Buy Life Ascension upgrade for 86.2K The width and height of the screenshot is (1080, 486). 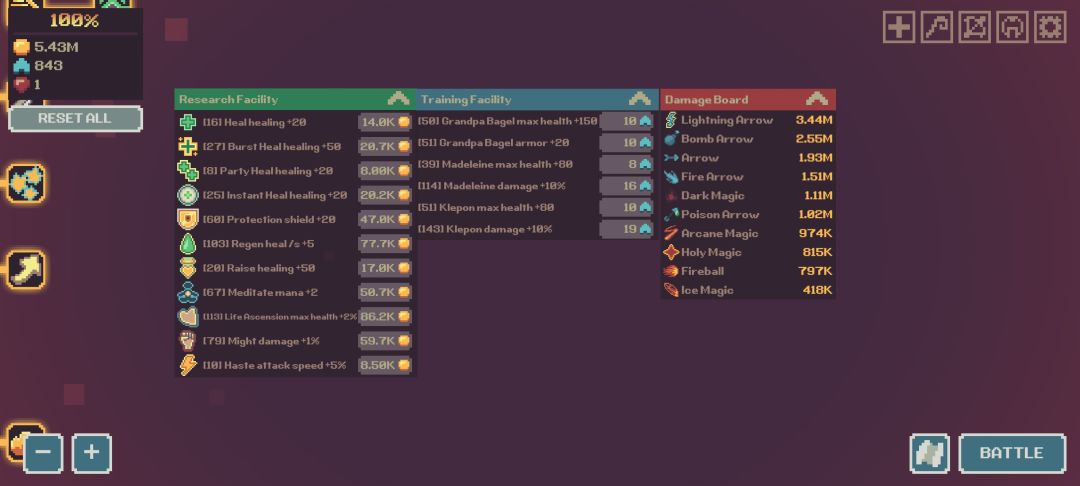click(x=384, y=317)
